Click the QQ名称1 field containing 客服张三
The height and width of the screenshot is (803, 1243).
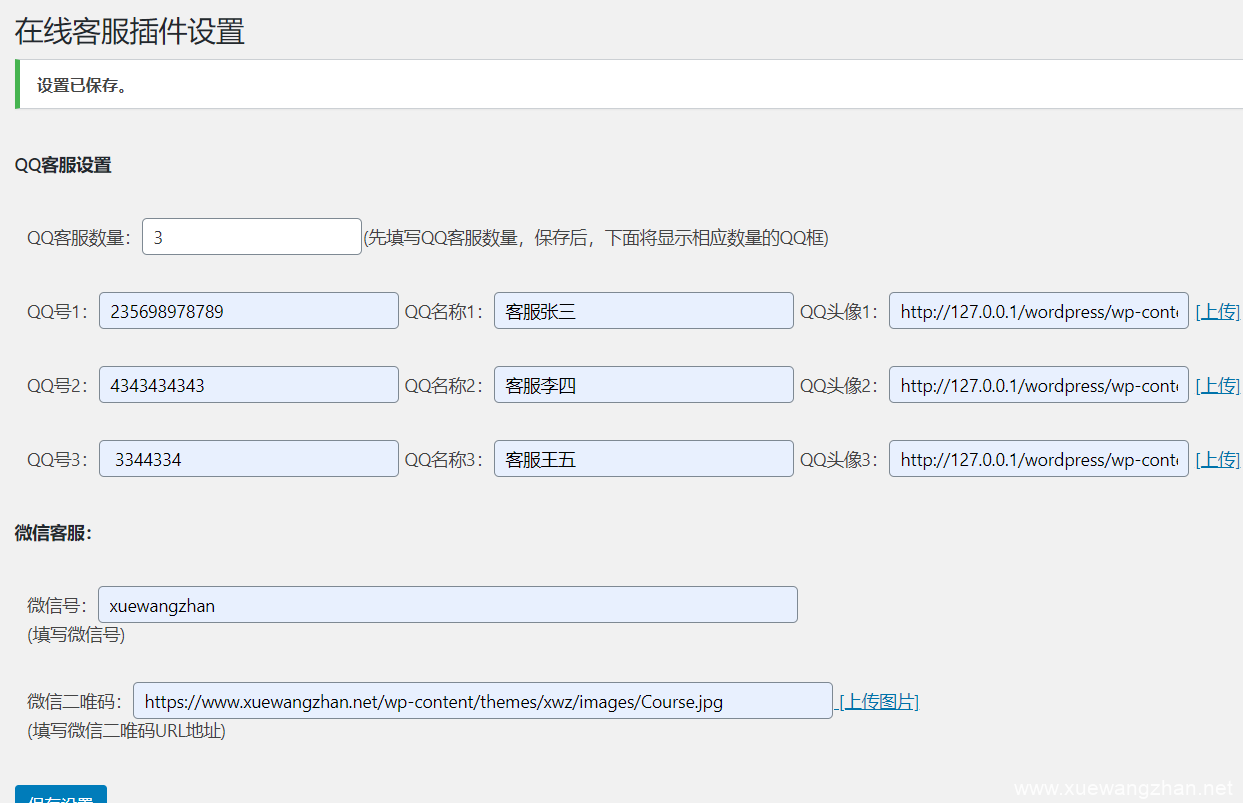pyautogui.click(x=643, y=311)
